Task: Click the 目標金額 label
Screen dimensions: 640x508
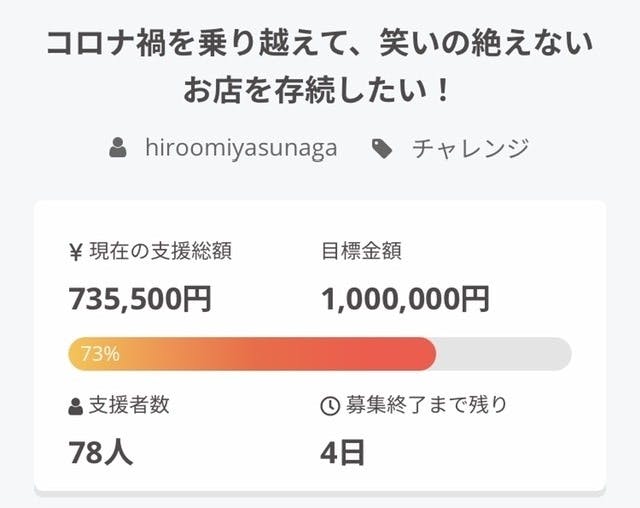Action: tap(362, 250)
